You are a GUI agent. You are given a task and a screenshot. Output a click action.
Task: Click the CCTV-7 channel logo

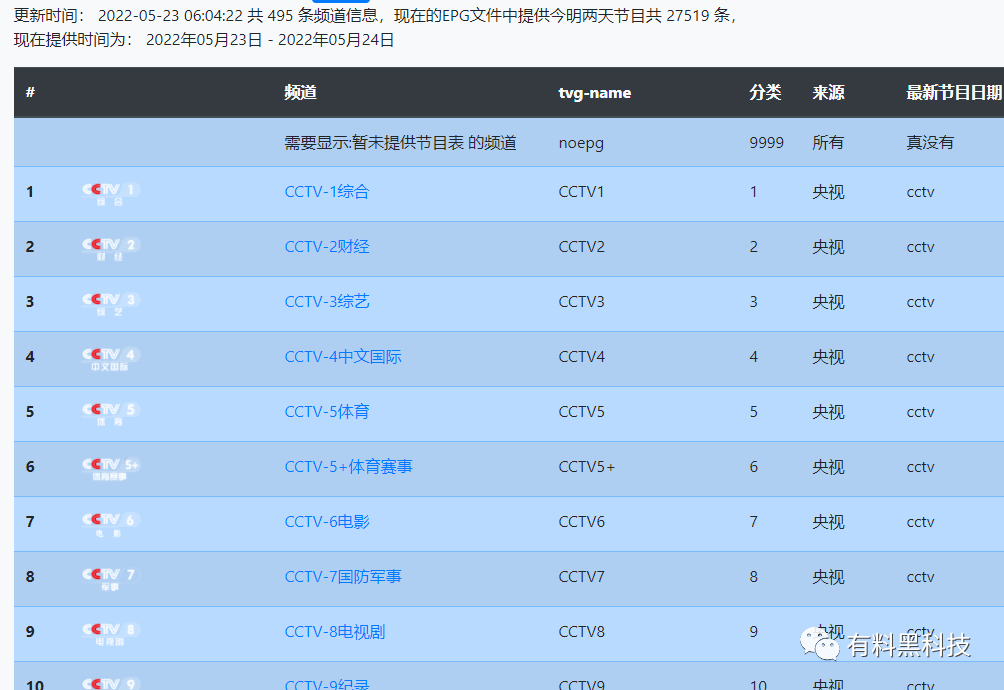[111, 579]
